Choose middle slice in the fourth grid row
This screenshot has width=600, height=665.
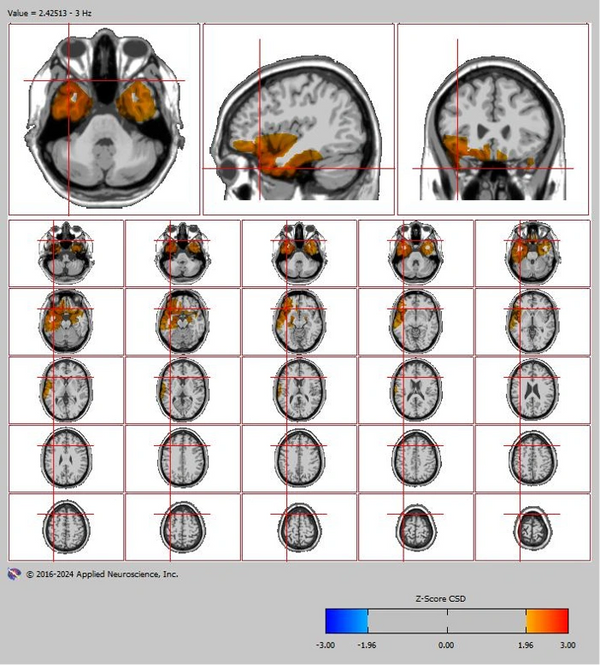point(299,457)
